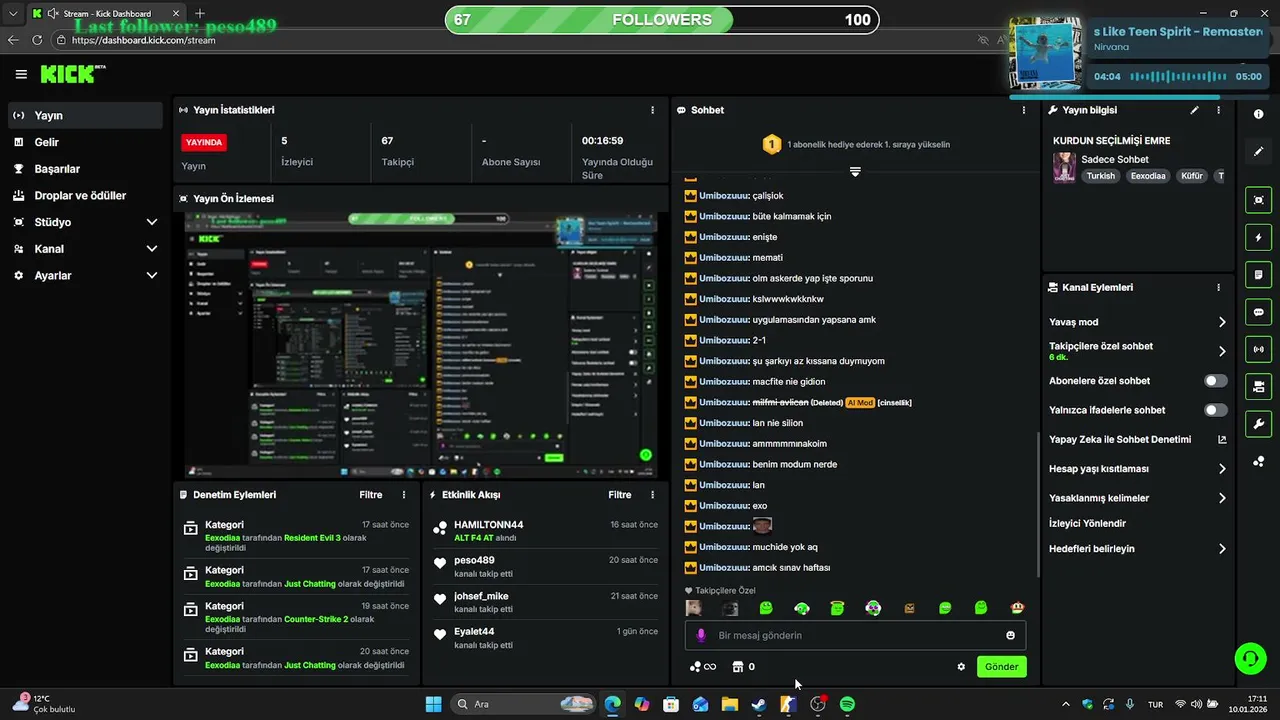Viewport: 1280px width, 720px height.
Task: Open a new browser tab
Action: point(200,14)
